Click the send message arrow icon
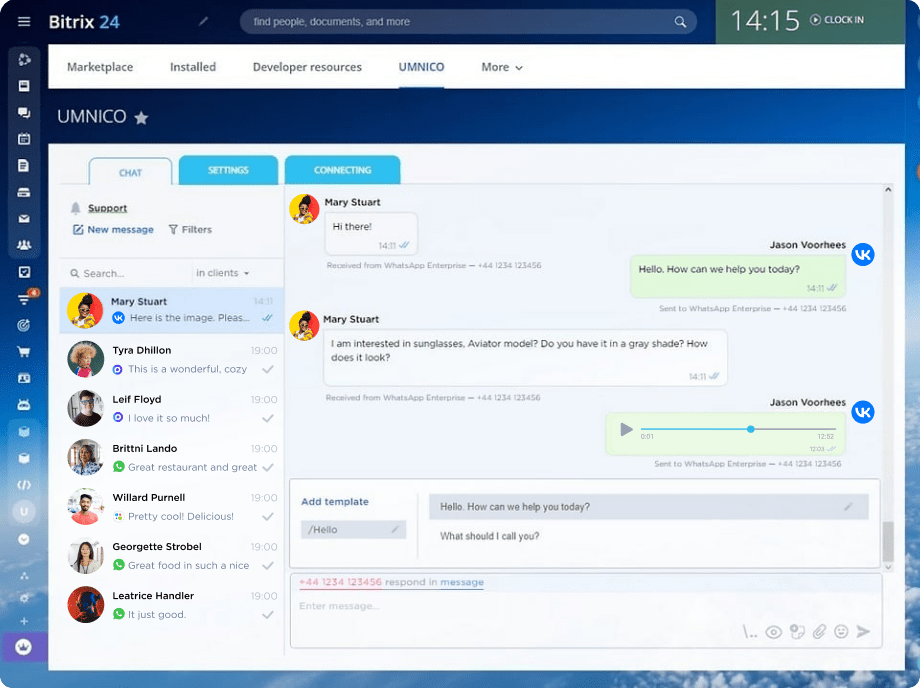 (x=863, y=632)
